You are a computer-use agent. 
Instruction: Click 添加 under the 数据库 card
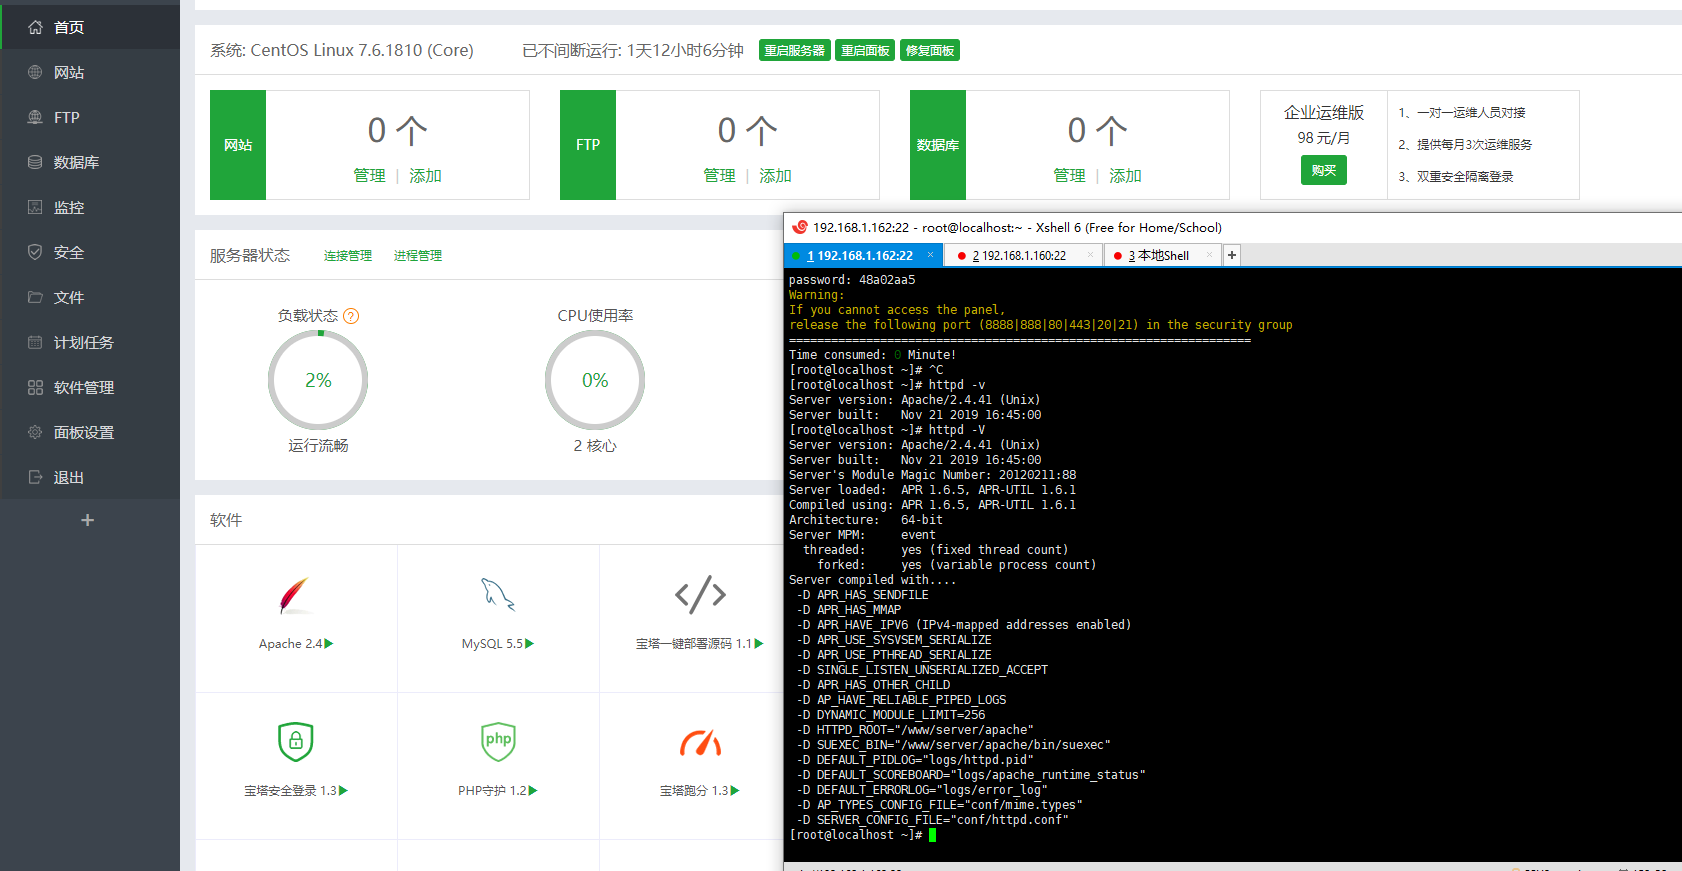pos(1125,176)
